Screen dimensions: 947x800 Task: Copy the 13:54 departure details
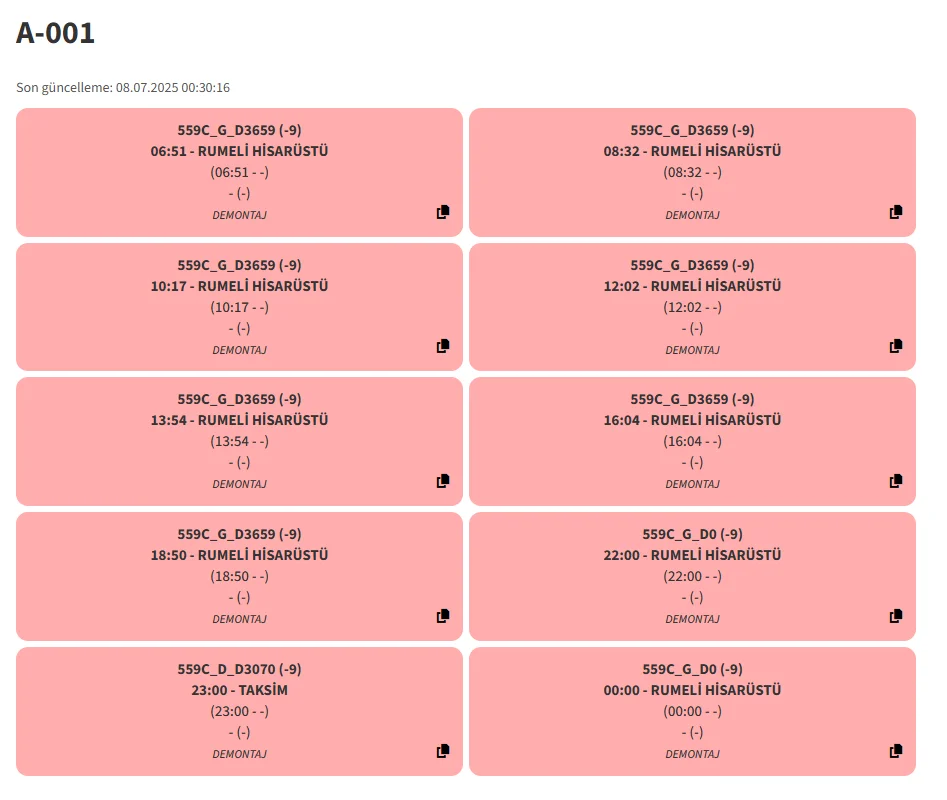pos(443,481)
